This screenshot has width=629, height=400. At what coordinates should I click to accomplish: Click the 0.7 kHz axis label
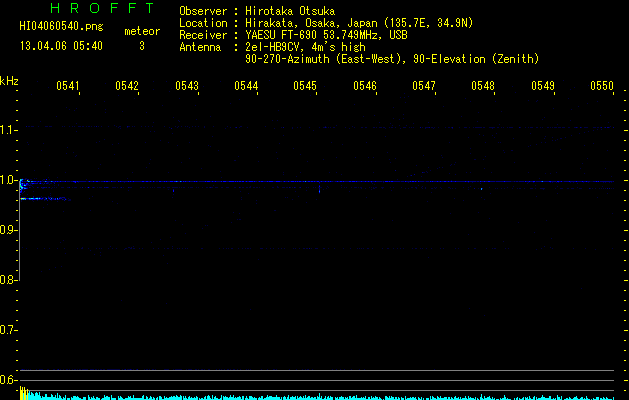tap(8, 330)
